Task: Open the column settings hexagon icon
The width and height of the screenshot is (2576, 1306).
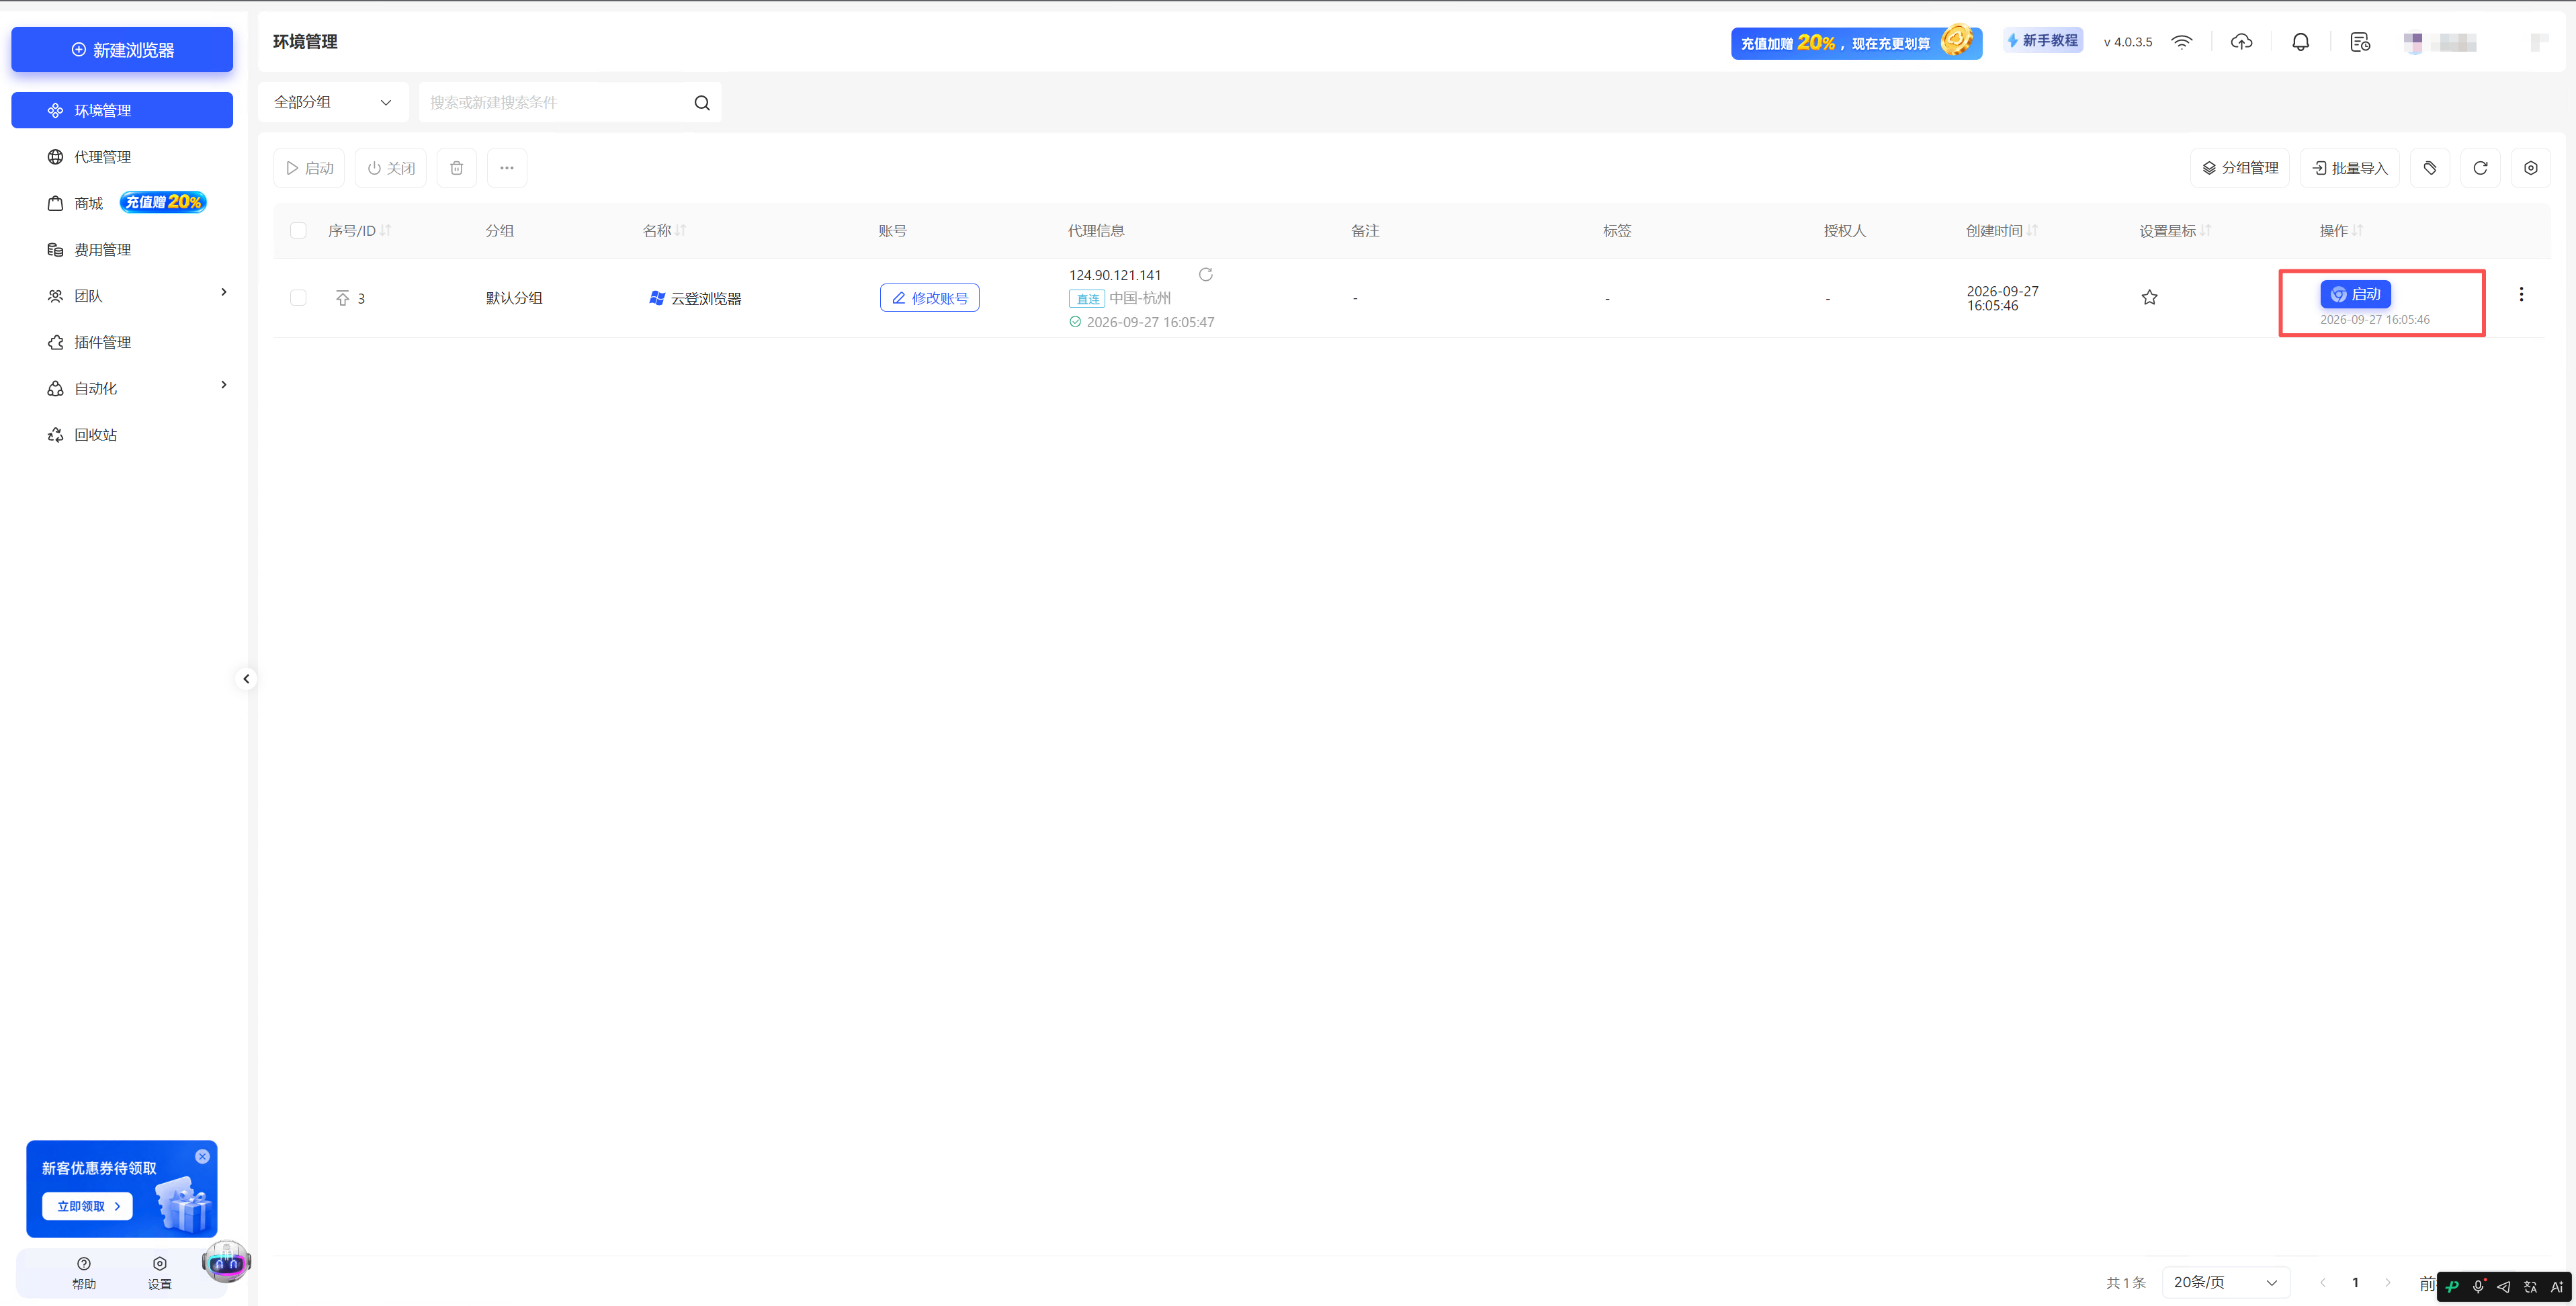Action: pyautogui.click(x=2531, y=168)
